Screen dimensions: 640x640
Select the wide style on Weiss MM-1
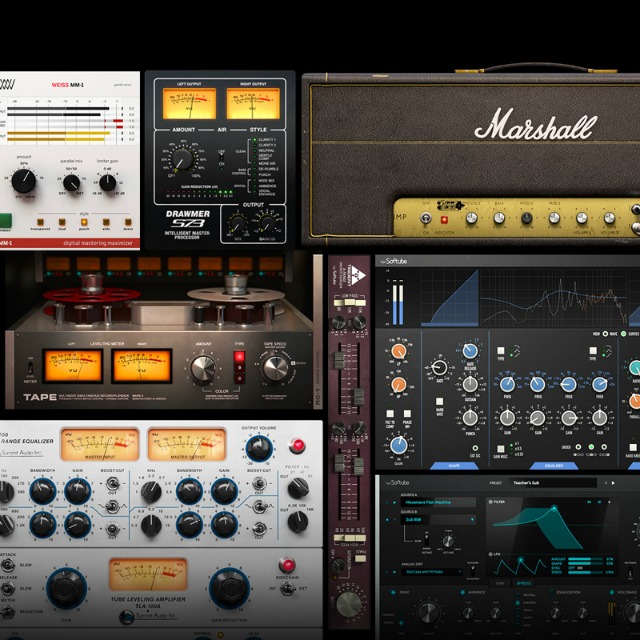(x=106, y=222)
